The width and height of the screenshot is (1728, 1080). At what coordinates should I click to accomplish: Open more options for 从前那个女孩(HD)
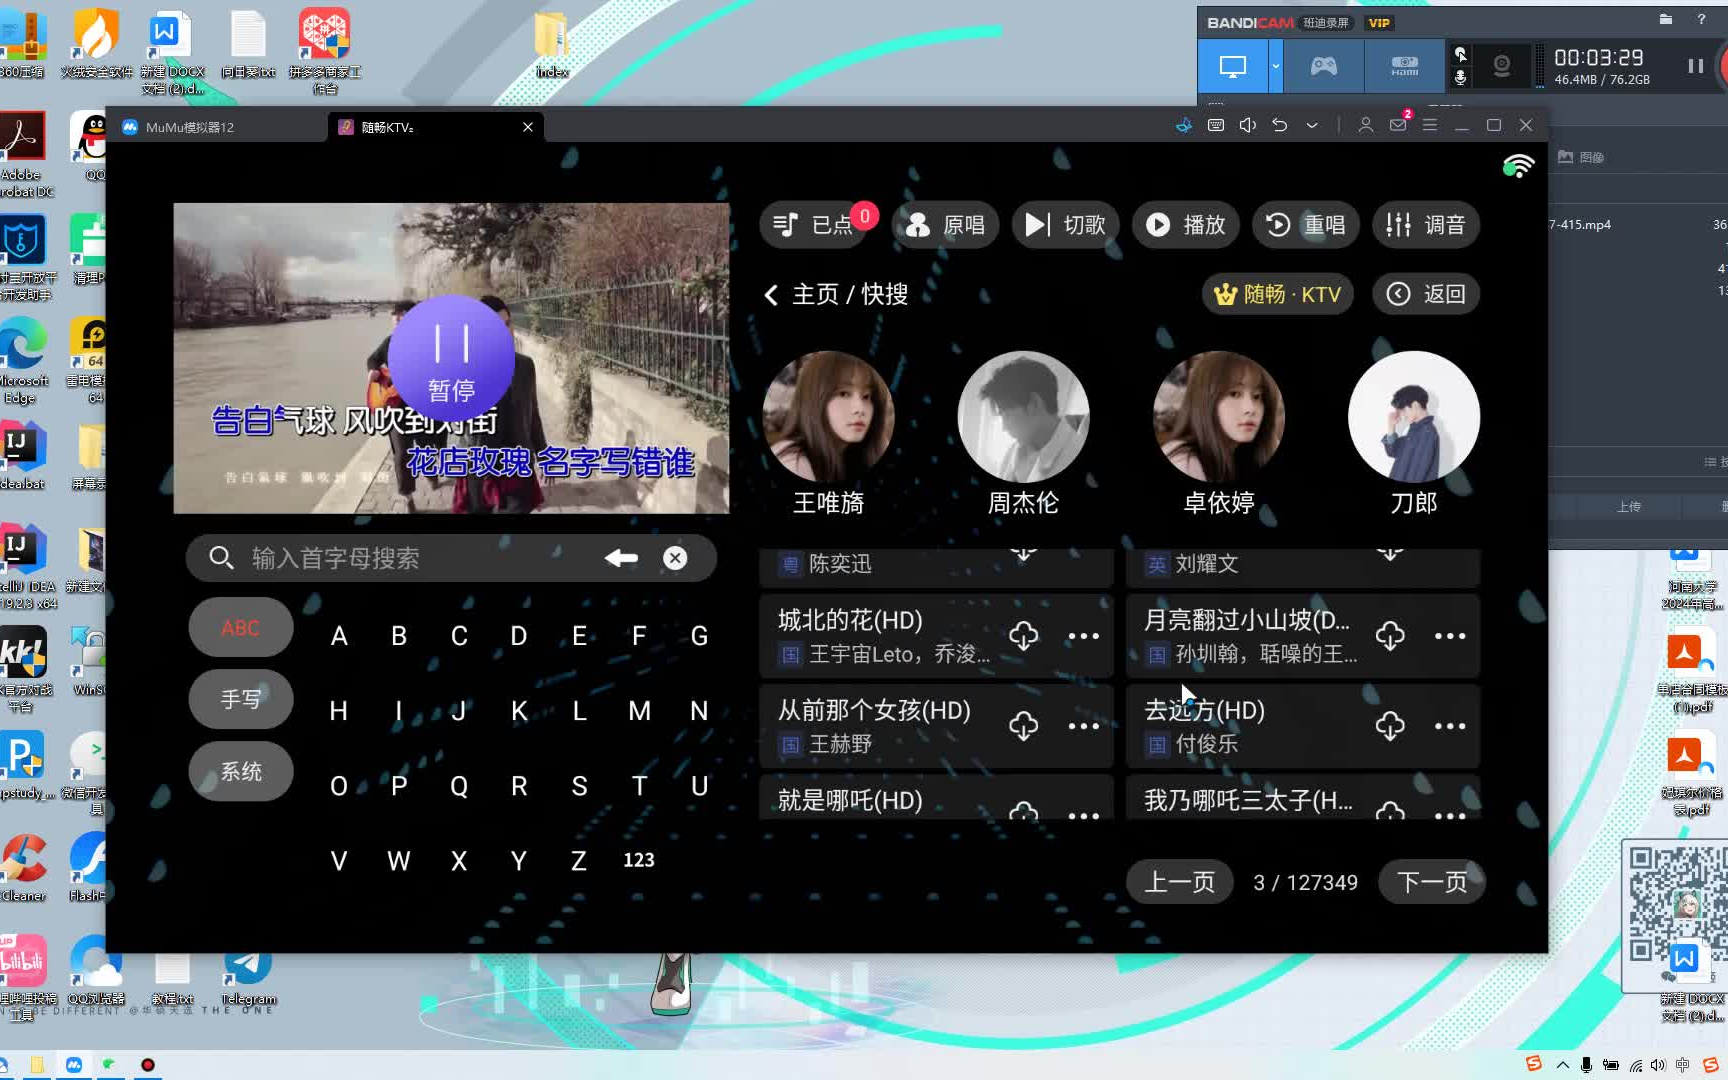[x=1083, y=726]
